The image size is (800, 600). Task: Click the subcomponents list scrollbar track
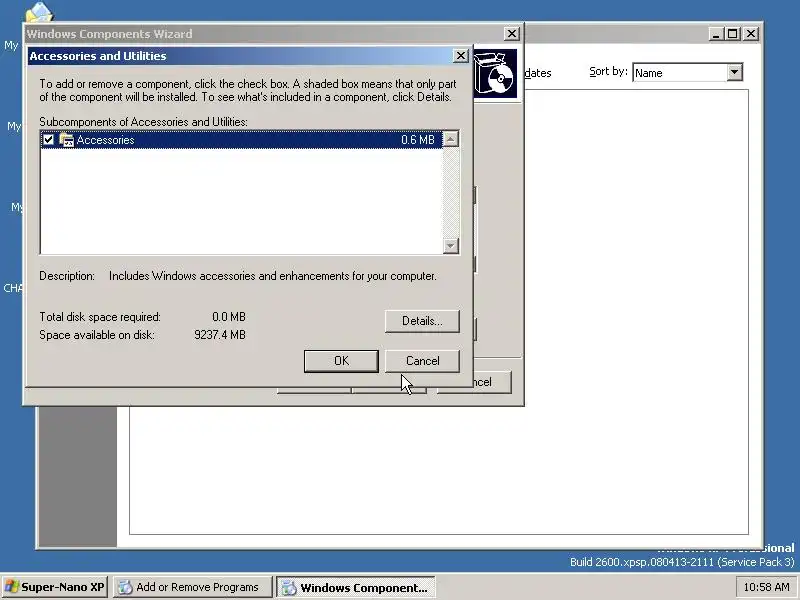point(451,192)
